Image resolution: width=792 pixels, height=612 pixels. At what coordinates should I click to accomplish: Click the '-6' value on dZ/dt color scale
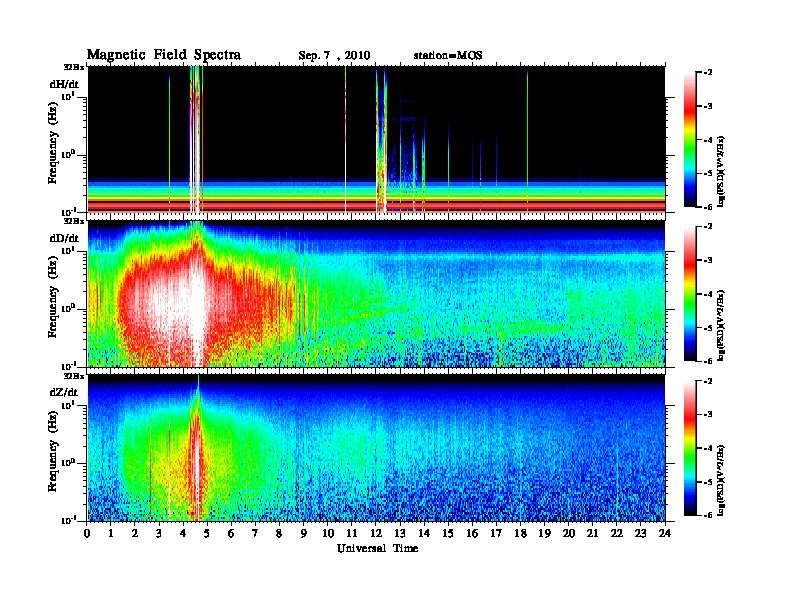(x=708, y=515)
